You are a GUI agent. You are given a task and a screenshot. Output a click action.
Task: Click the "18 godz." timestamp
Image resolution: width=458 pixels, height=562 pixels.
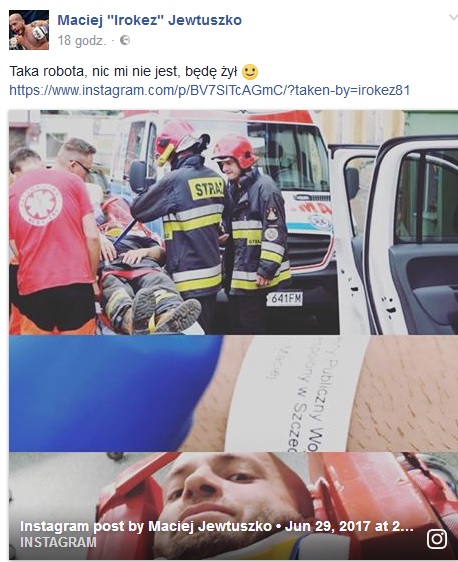tap(82, 40)
